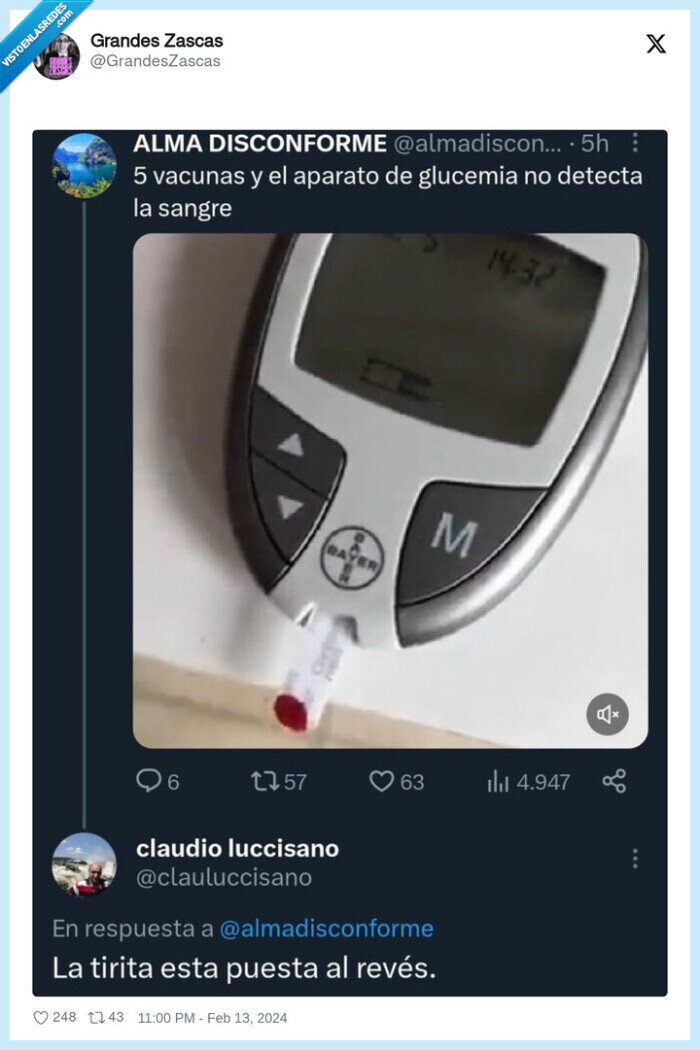Open analytics via the 4.947 views icon
Image resolution: width=700 pixels, height=1050 pixels.
[x=497, y=784]
